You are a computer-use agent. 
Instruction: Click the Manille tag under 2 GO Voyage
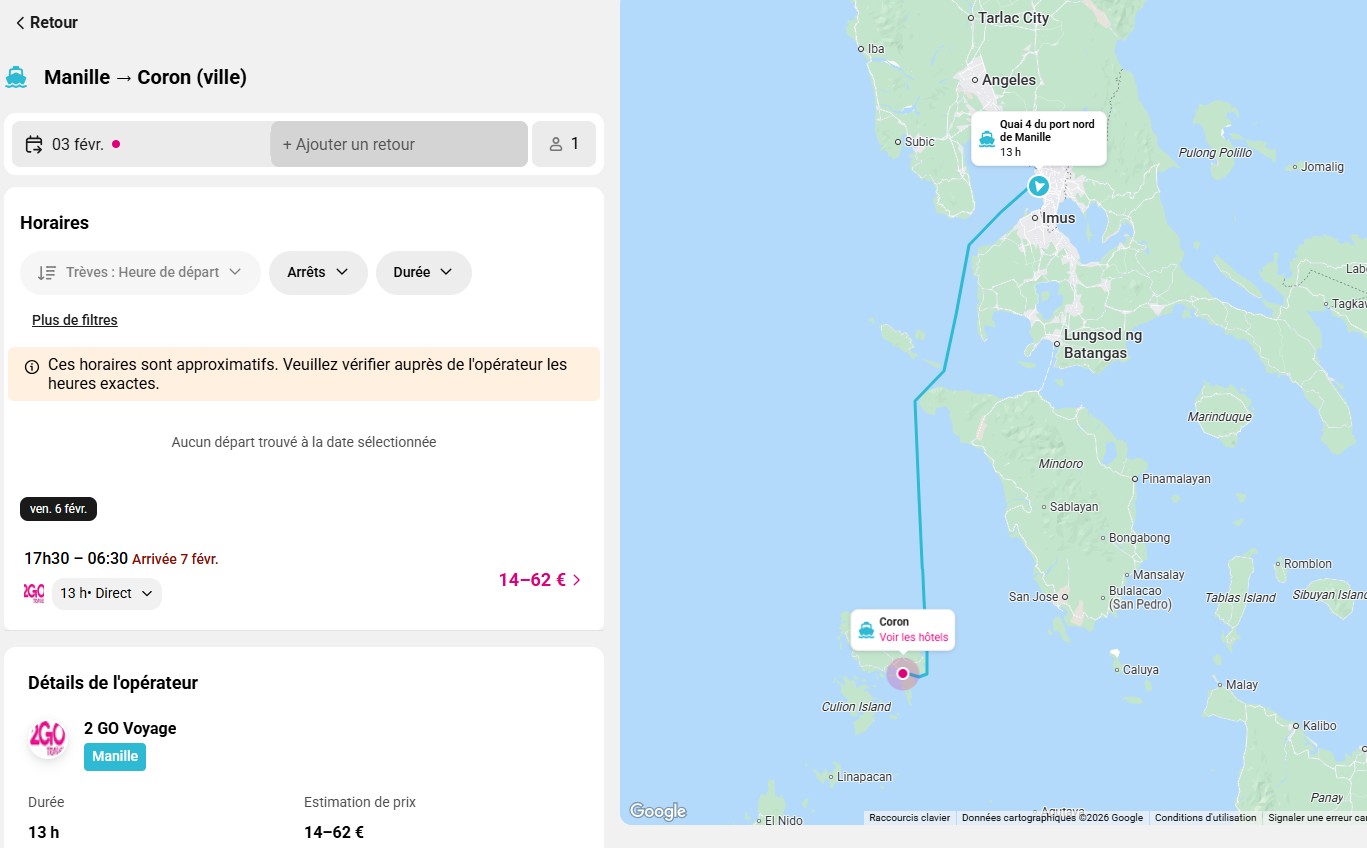(x=115, y=756)
